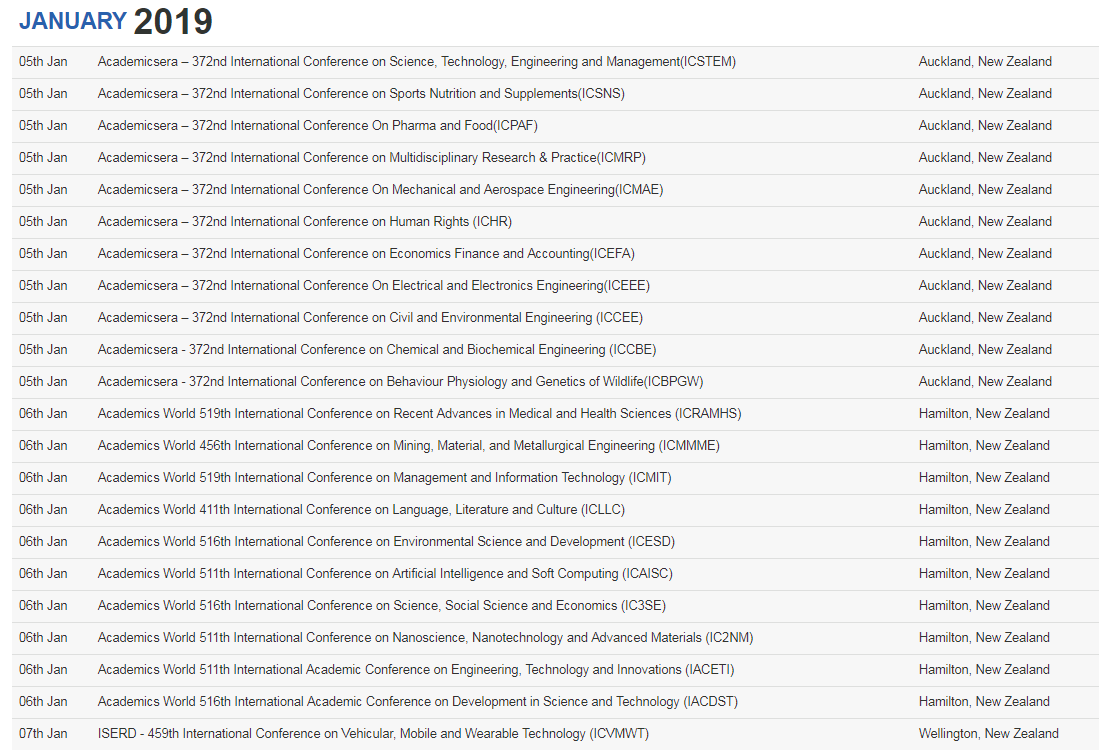
Task: Click the JANUARY 2019 heading
Action: coord(115,21)
